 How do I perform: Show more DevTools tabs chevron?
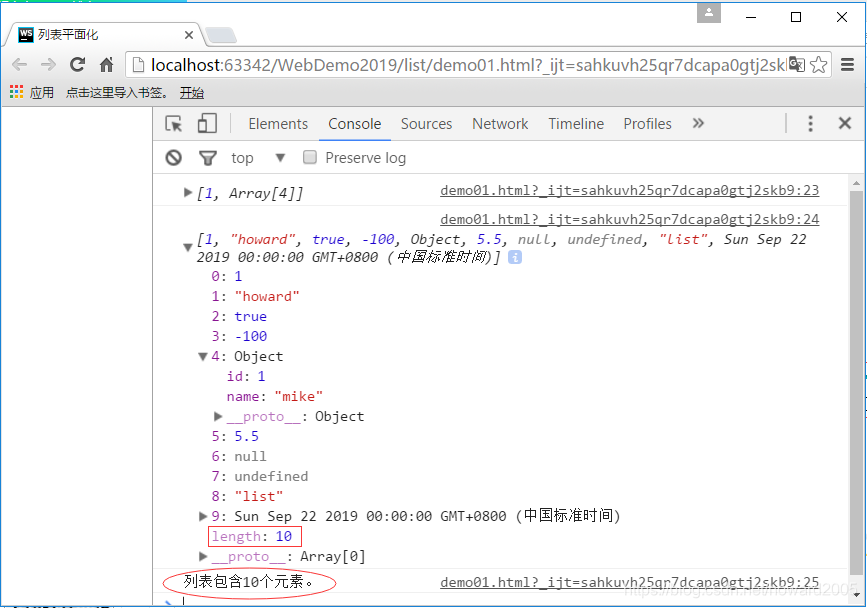[x=698, y=123]
